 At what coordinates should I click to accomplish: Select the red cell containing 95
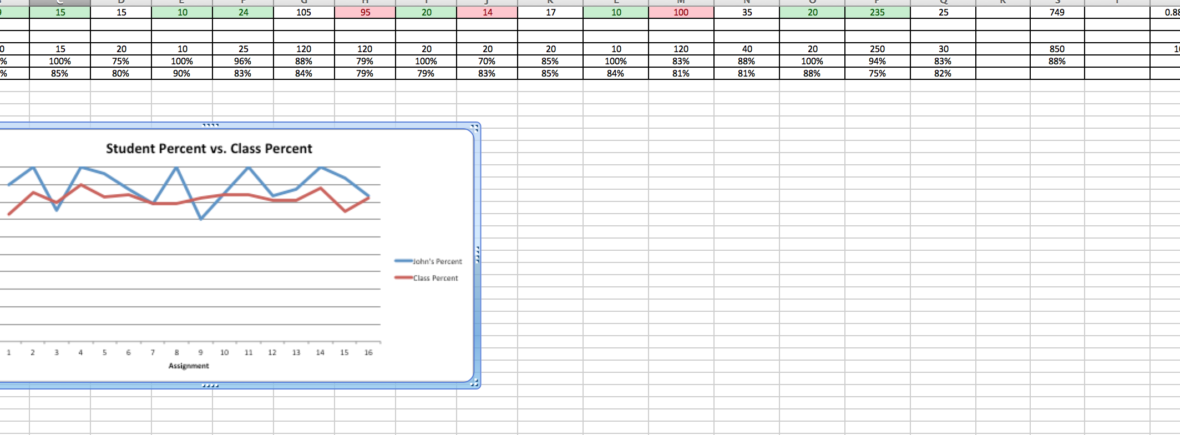point(362,13)
